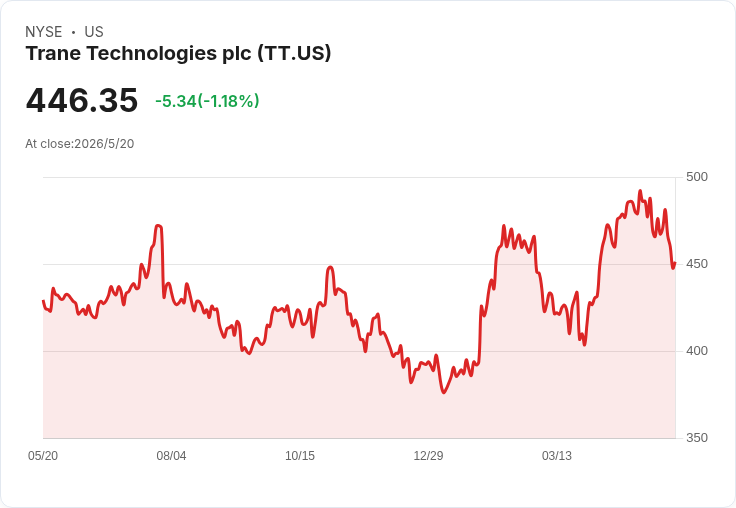Click the chart's highest peak near 490

point(640,191)
